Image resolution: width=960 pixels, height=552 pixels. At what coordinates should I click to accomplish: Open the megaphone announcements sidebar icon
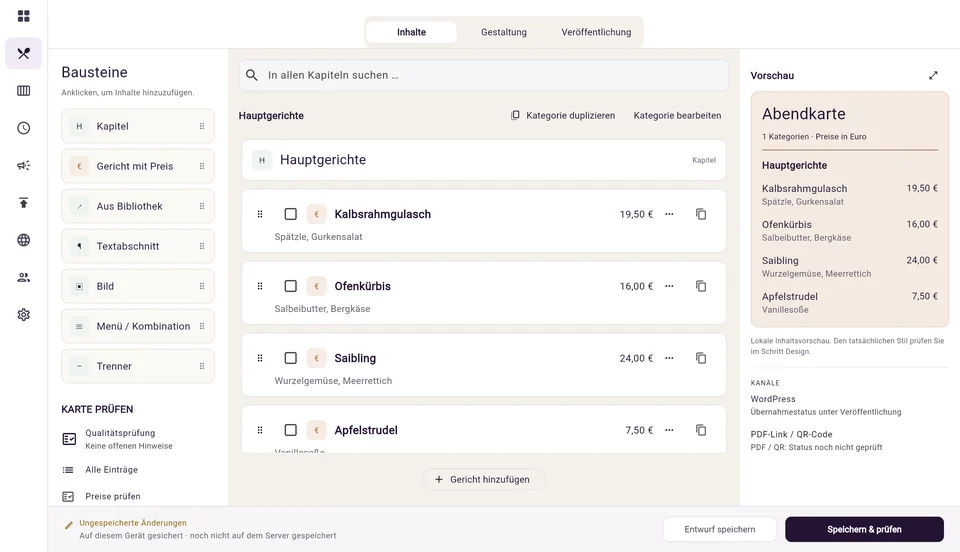pos(23,165)
